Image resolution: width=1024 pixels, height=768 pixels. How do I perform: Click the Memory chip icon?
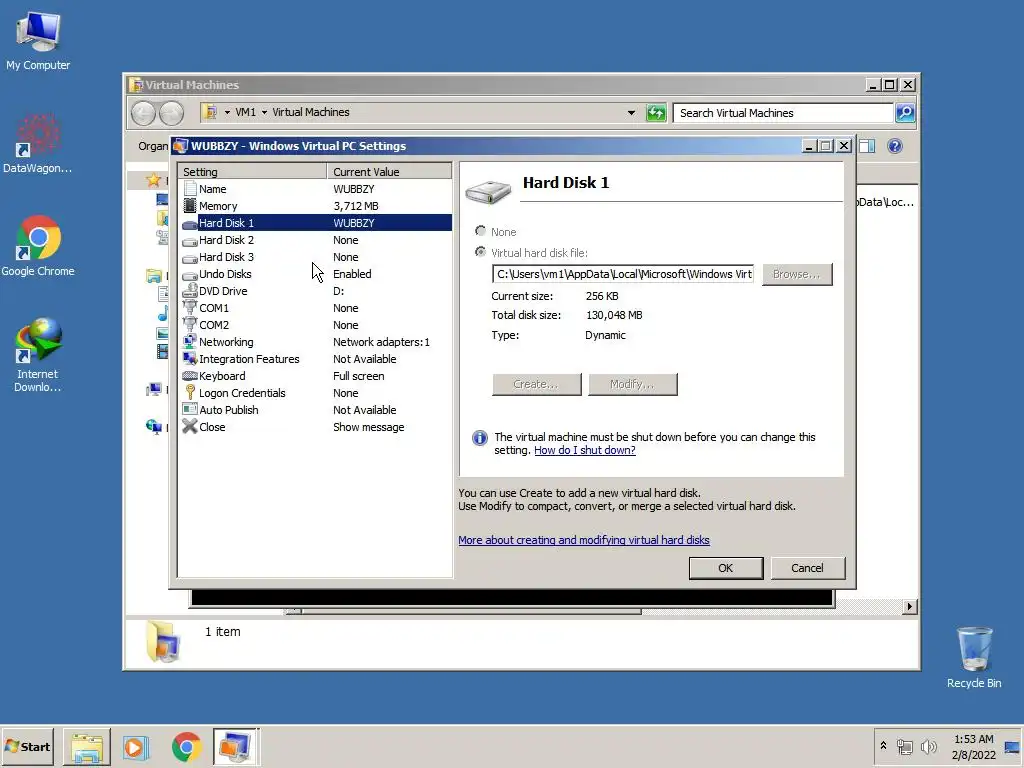[189, 206]
